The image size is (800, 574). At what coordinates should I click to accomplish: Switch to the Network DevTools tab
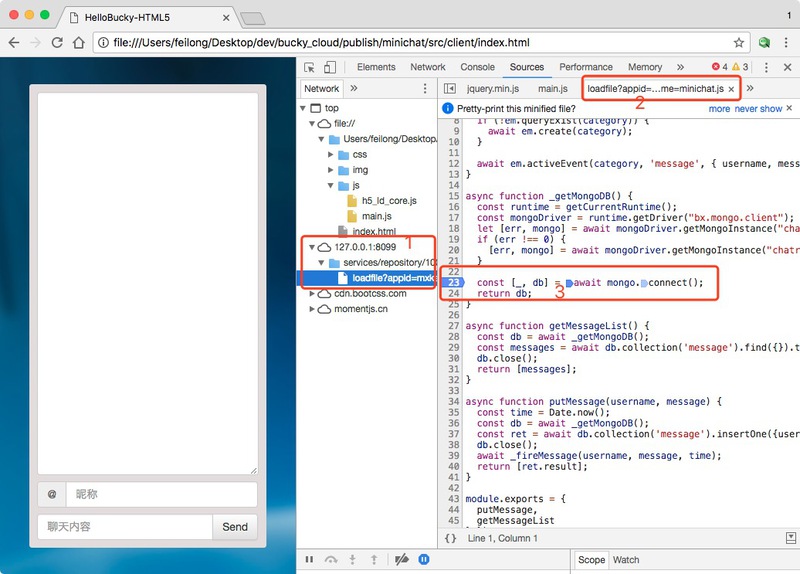pyautogui.click(x=428, y=67)
